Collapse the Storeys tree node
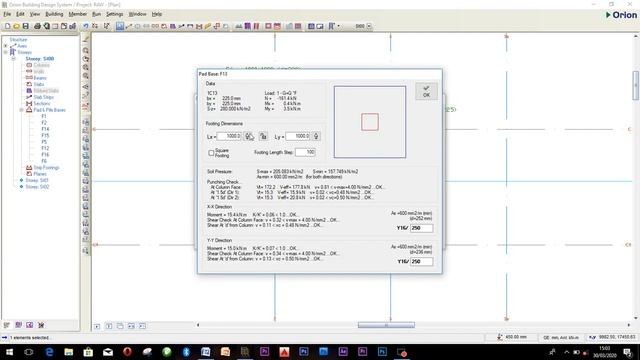This screenshot has width=640, height=360. click(6, 52)
